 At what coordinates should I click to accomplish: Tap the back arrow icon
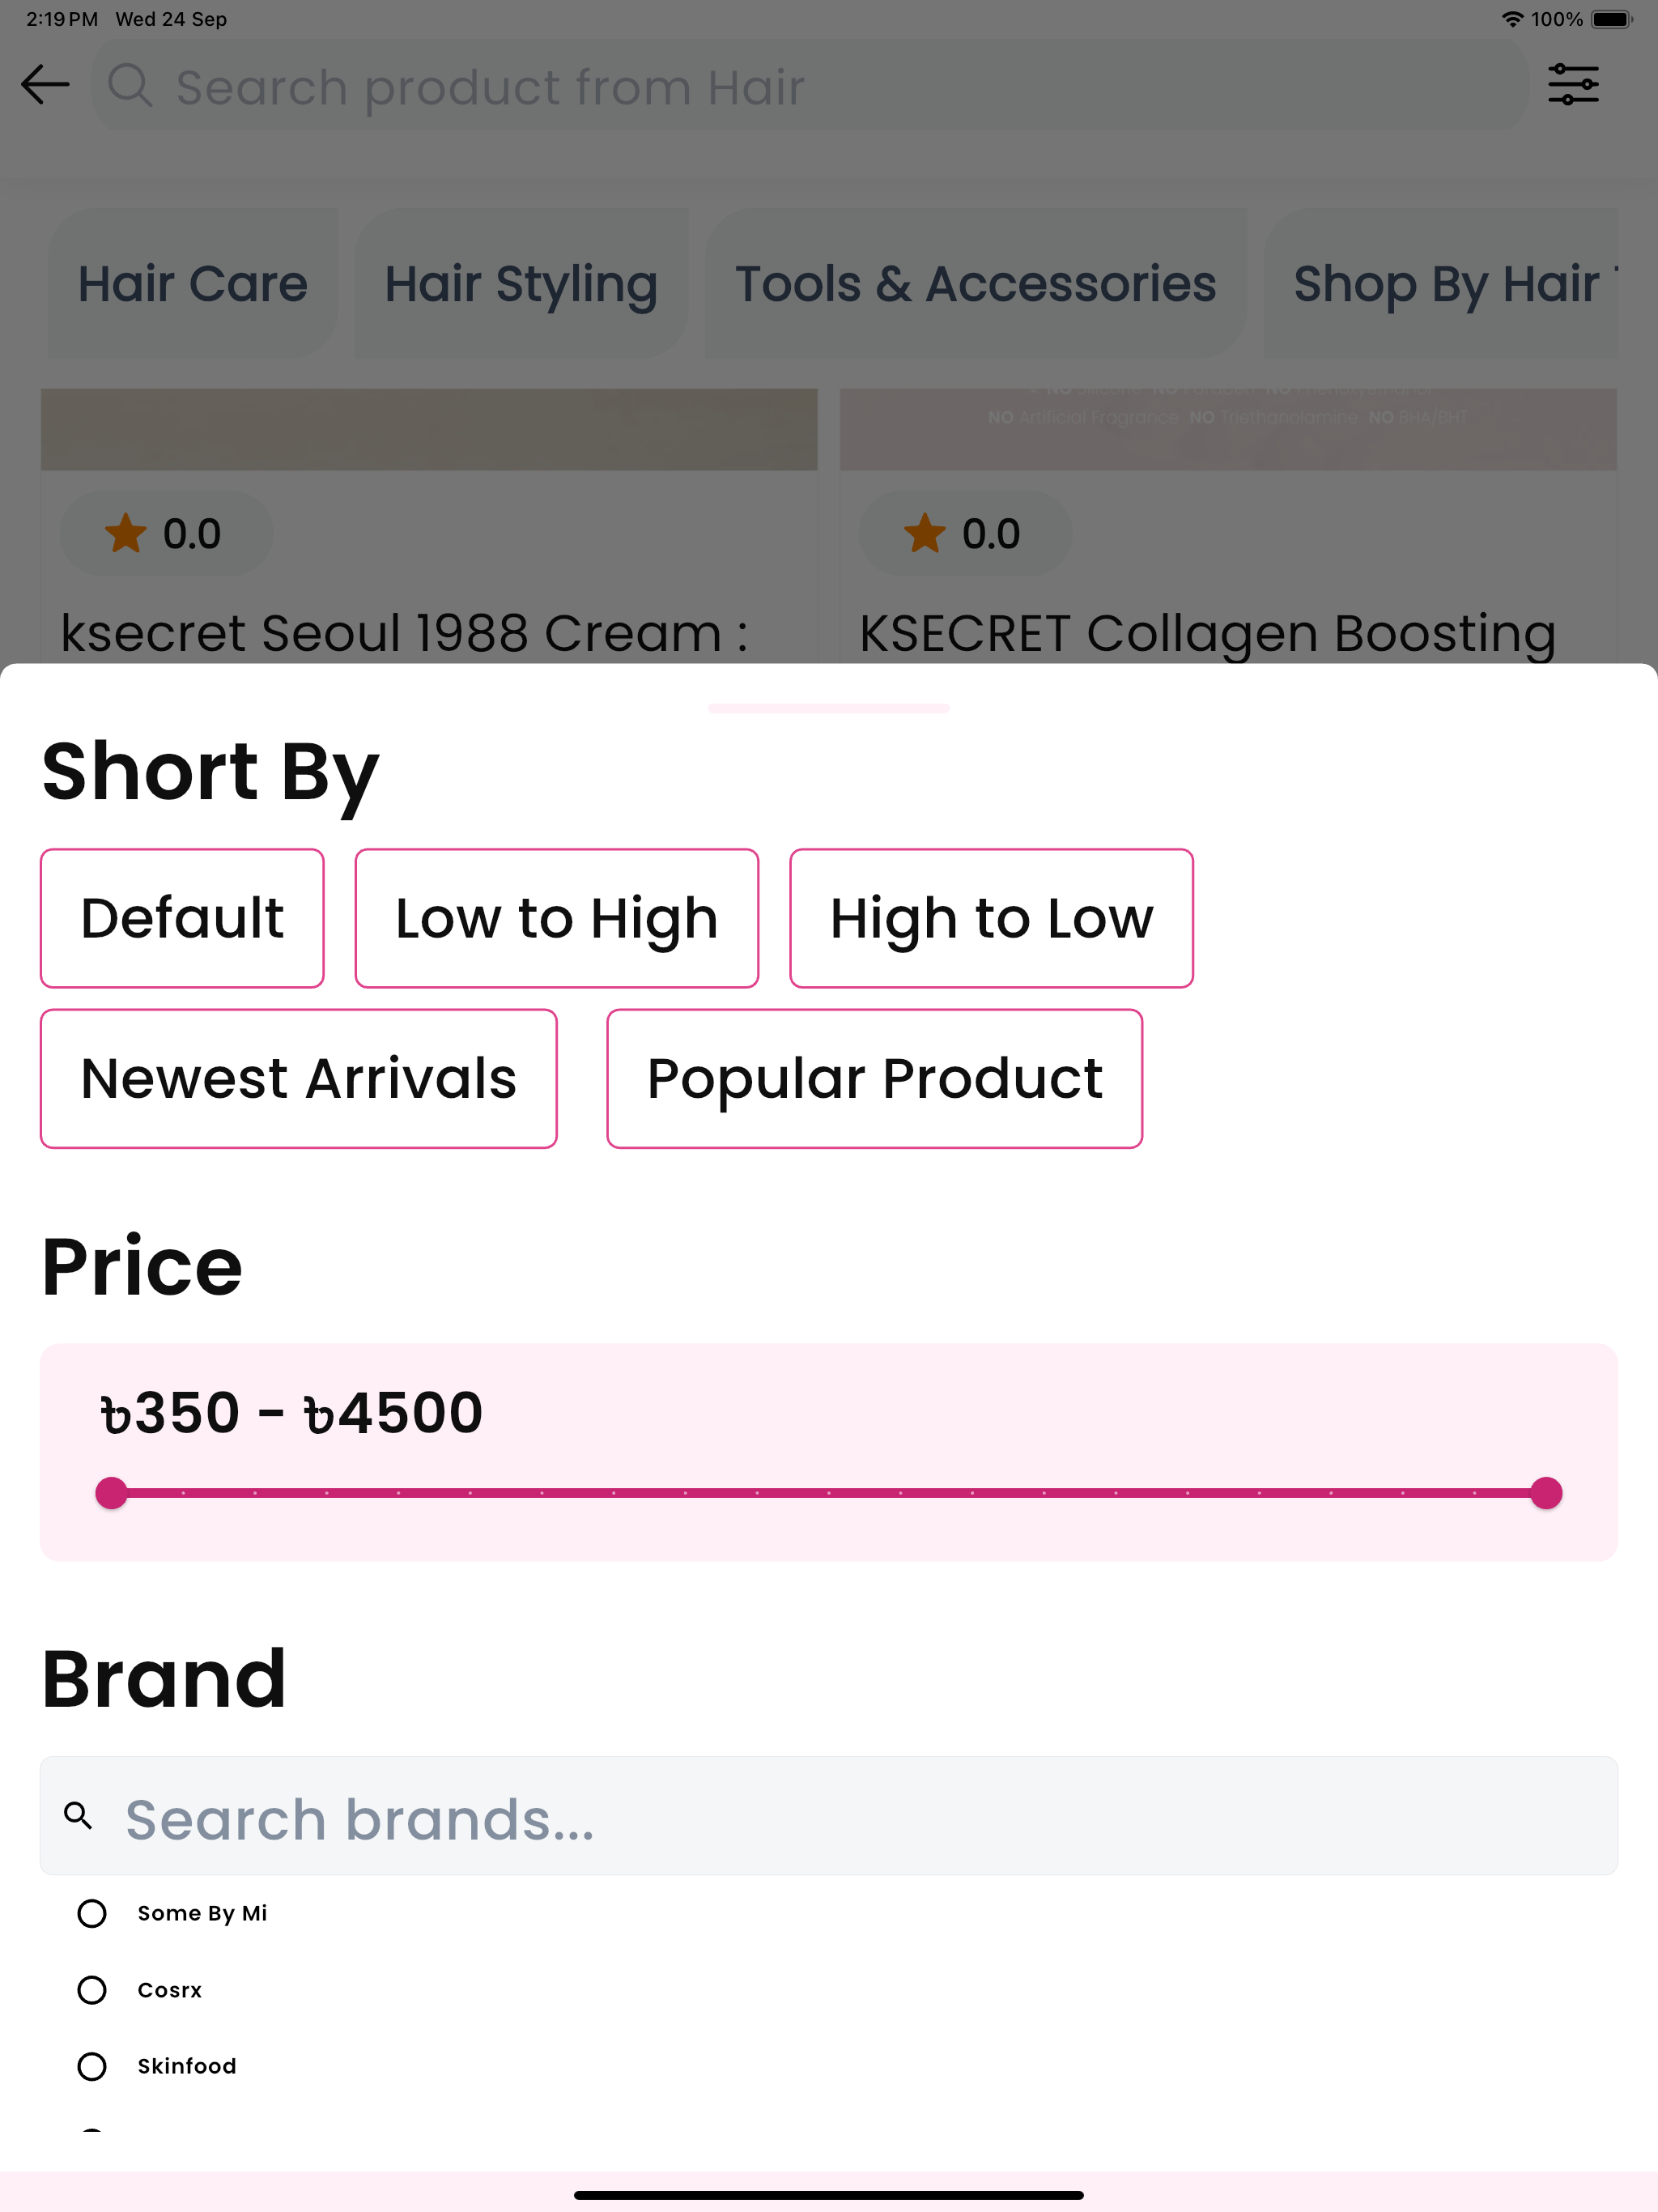[45, 85]
